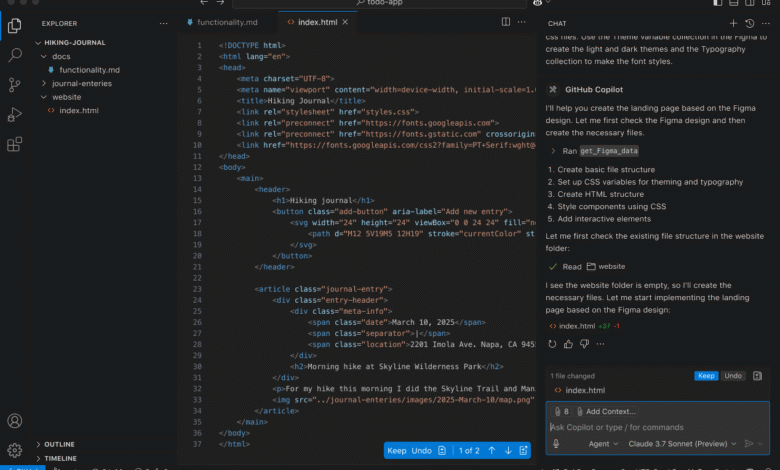Customize layout icon in title bar
Image resolution: width=780 pixels, height=470 pixels.
pyautogui.click(x=766, y=2)
